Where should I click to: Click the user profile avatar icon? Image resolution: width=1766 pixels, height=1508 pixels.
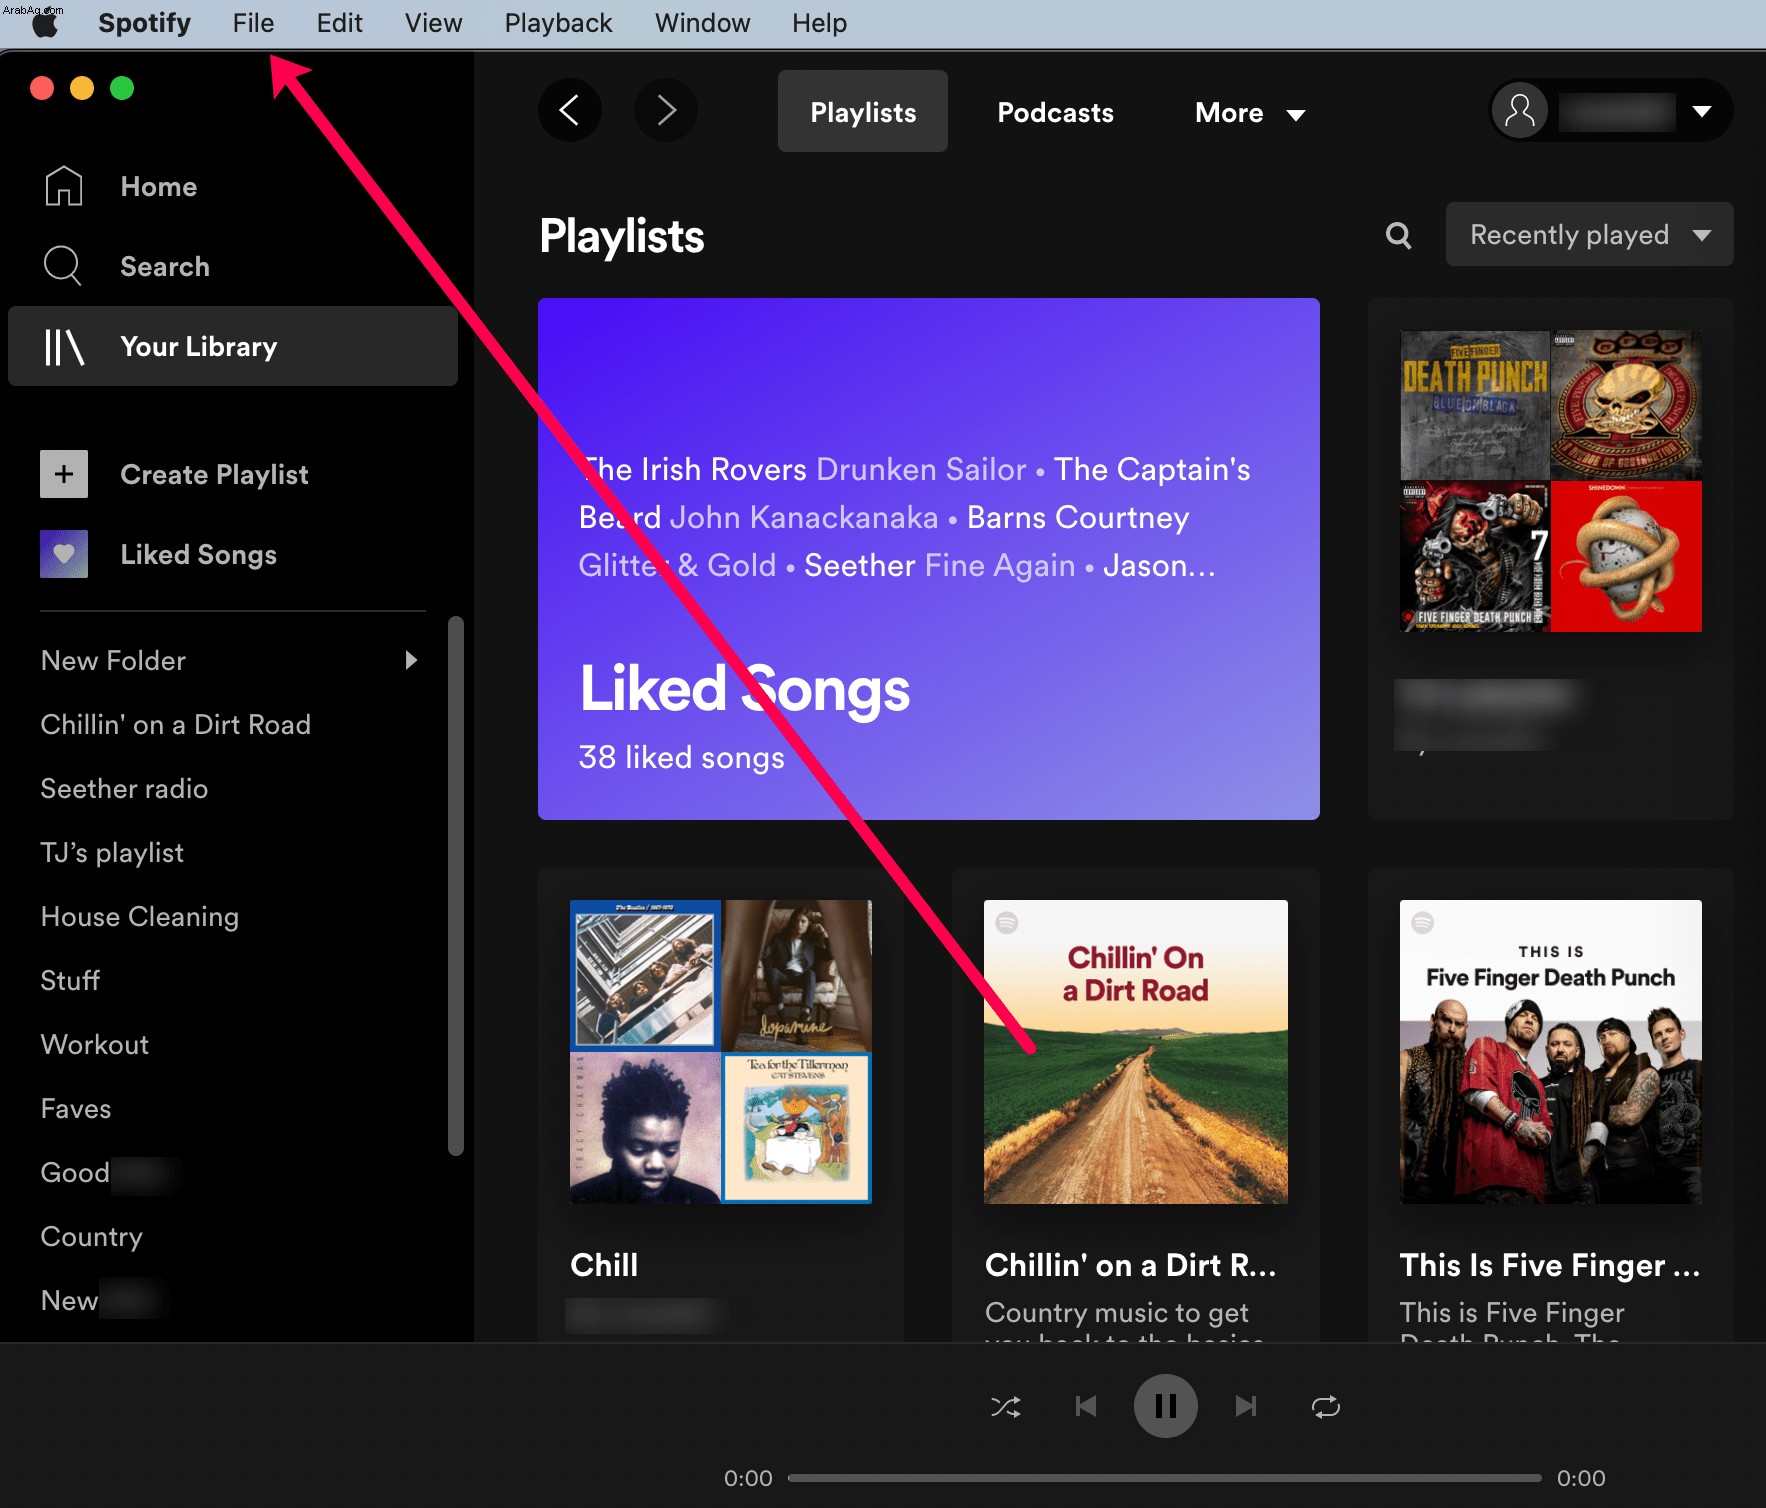(1520, 110)
